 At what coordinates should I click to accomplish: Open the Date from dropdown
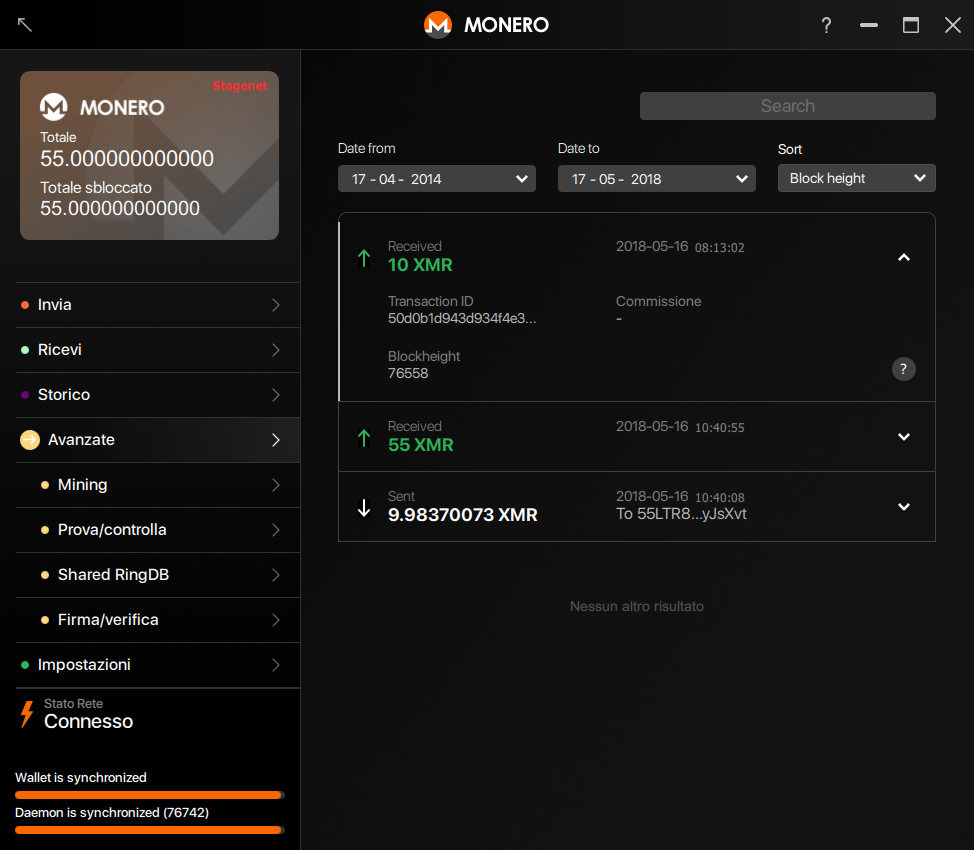click(437, 179)
